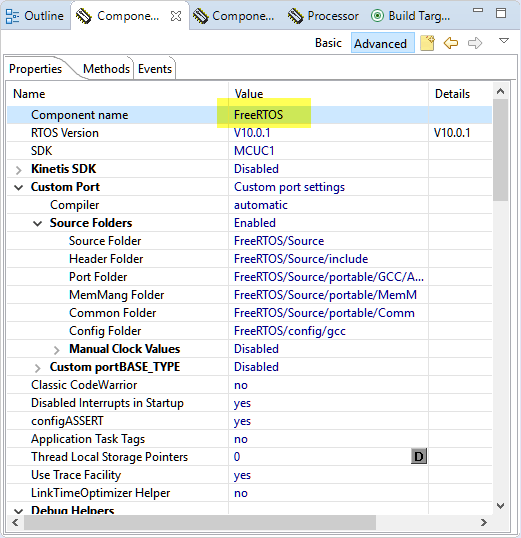Close the Component Inspector tab with X
The height and width of the screenshot is (538, 521).
176,16
